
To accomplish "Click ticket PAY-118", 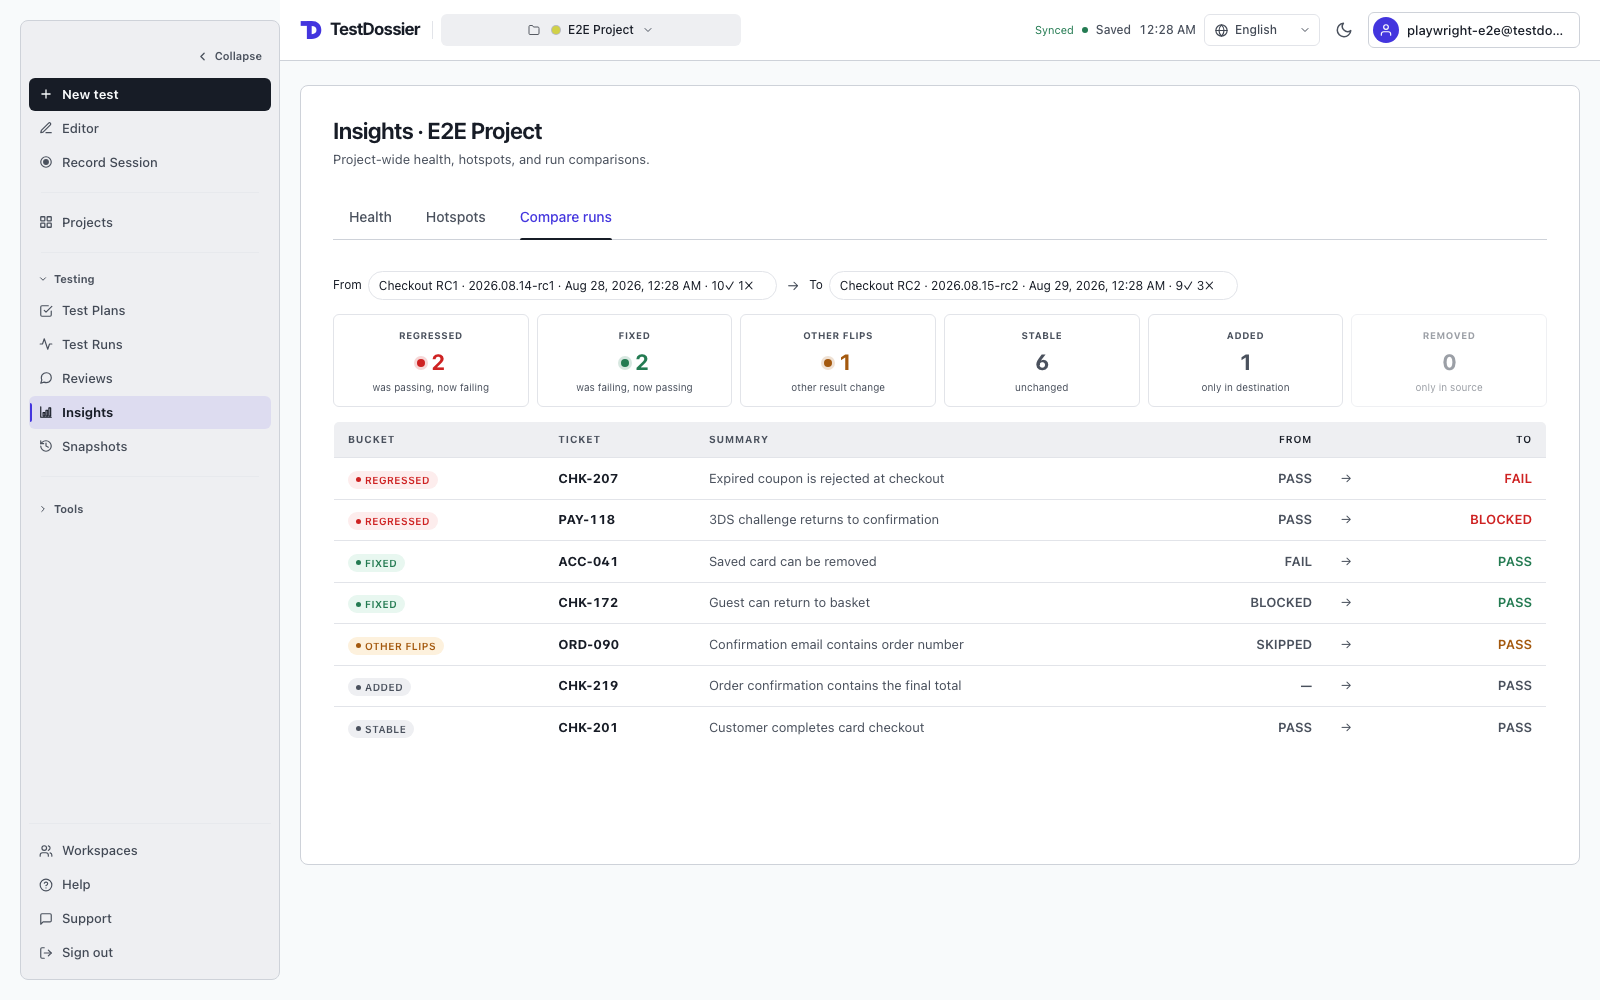I will (587, 519).
